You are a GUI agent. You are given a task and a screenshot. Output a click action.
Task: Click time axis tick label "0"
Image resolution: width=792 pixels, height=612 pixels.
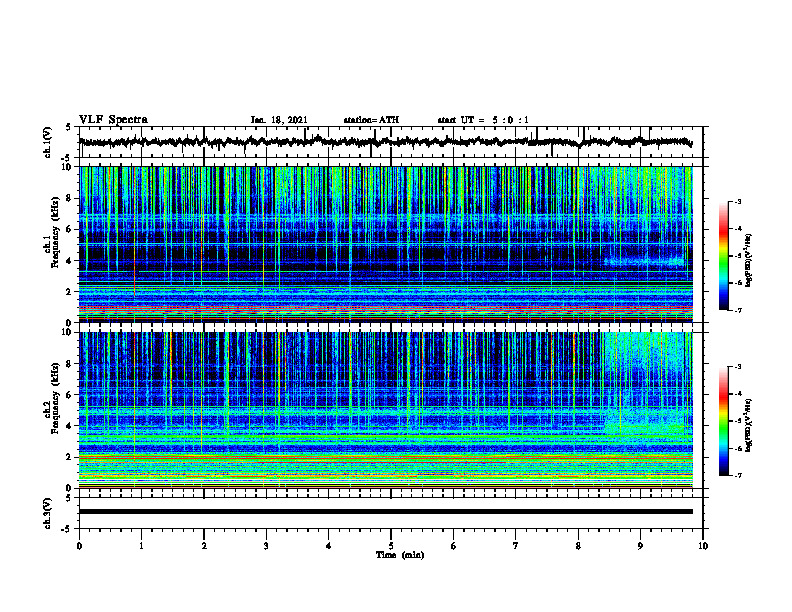79,546
